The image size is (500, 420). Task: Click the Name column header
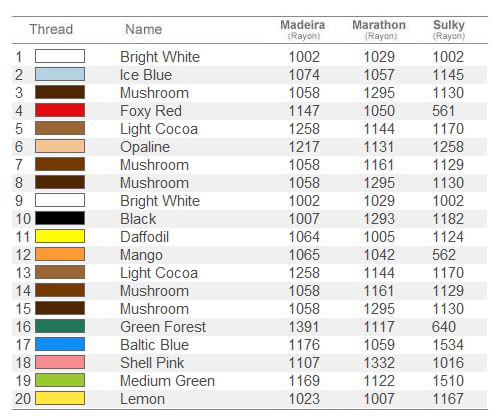pos(144,29)
